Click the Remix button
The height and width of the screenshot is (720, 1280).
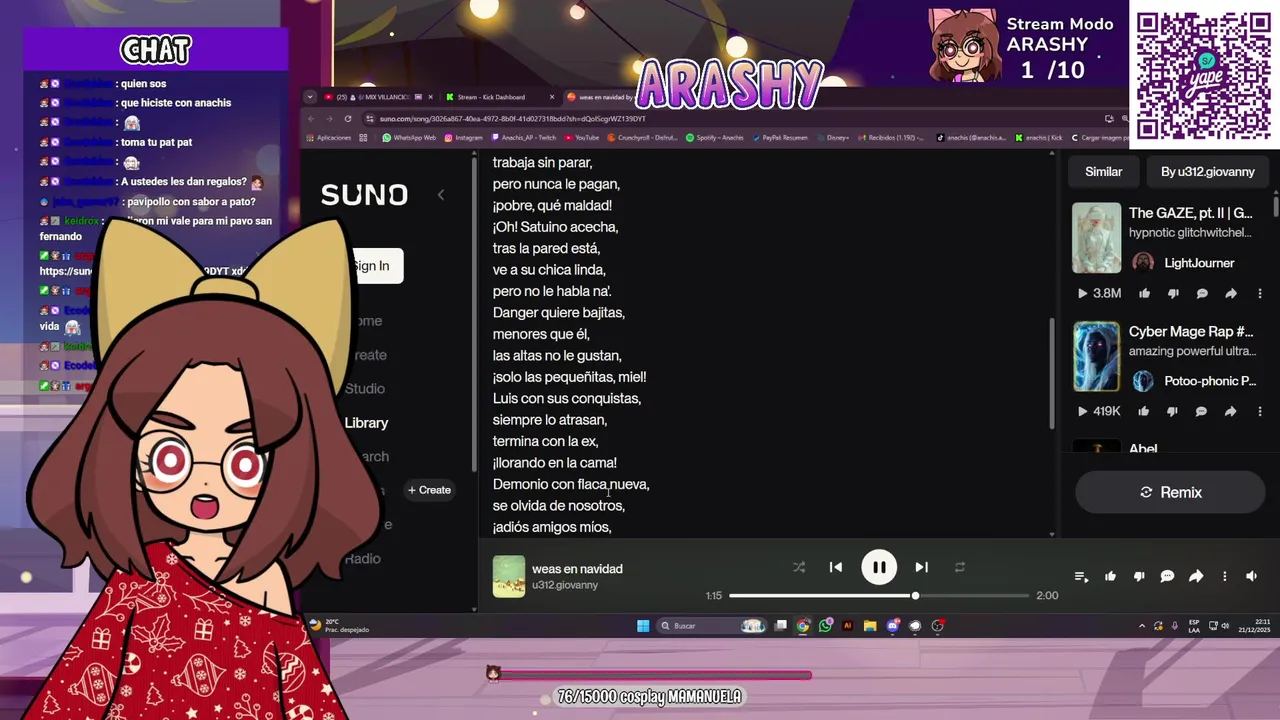(x=1171, y=492)
